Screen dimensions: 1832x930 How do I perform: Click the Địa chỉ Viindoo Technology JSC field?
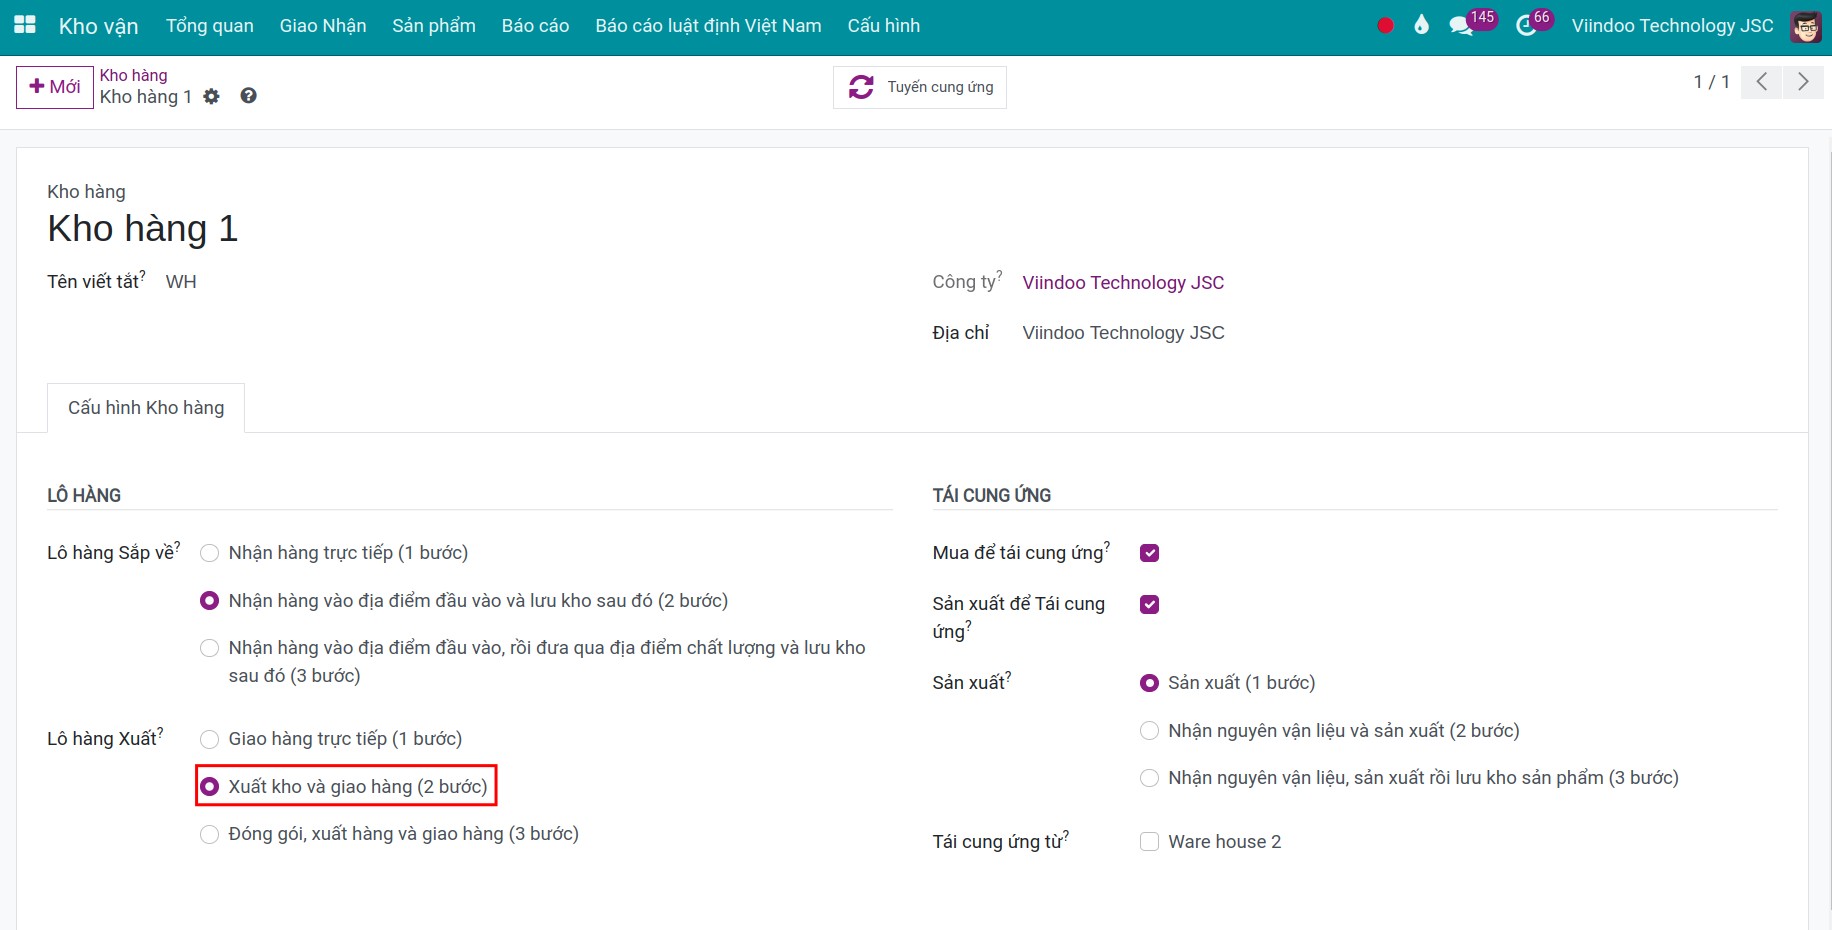1123,333
